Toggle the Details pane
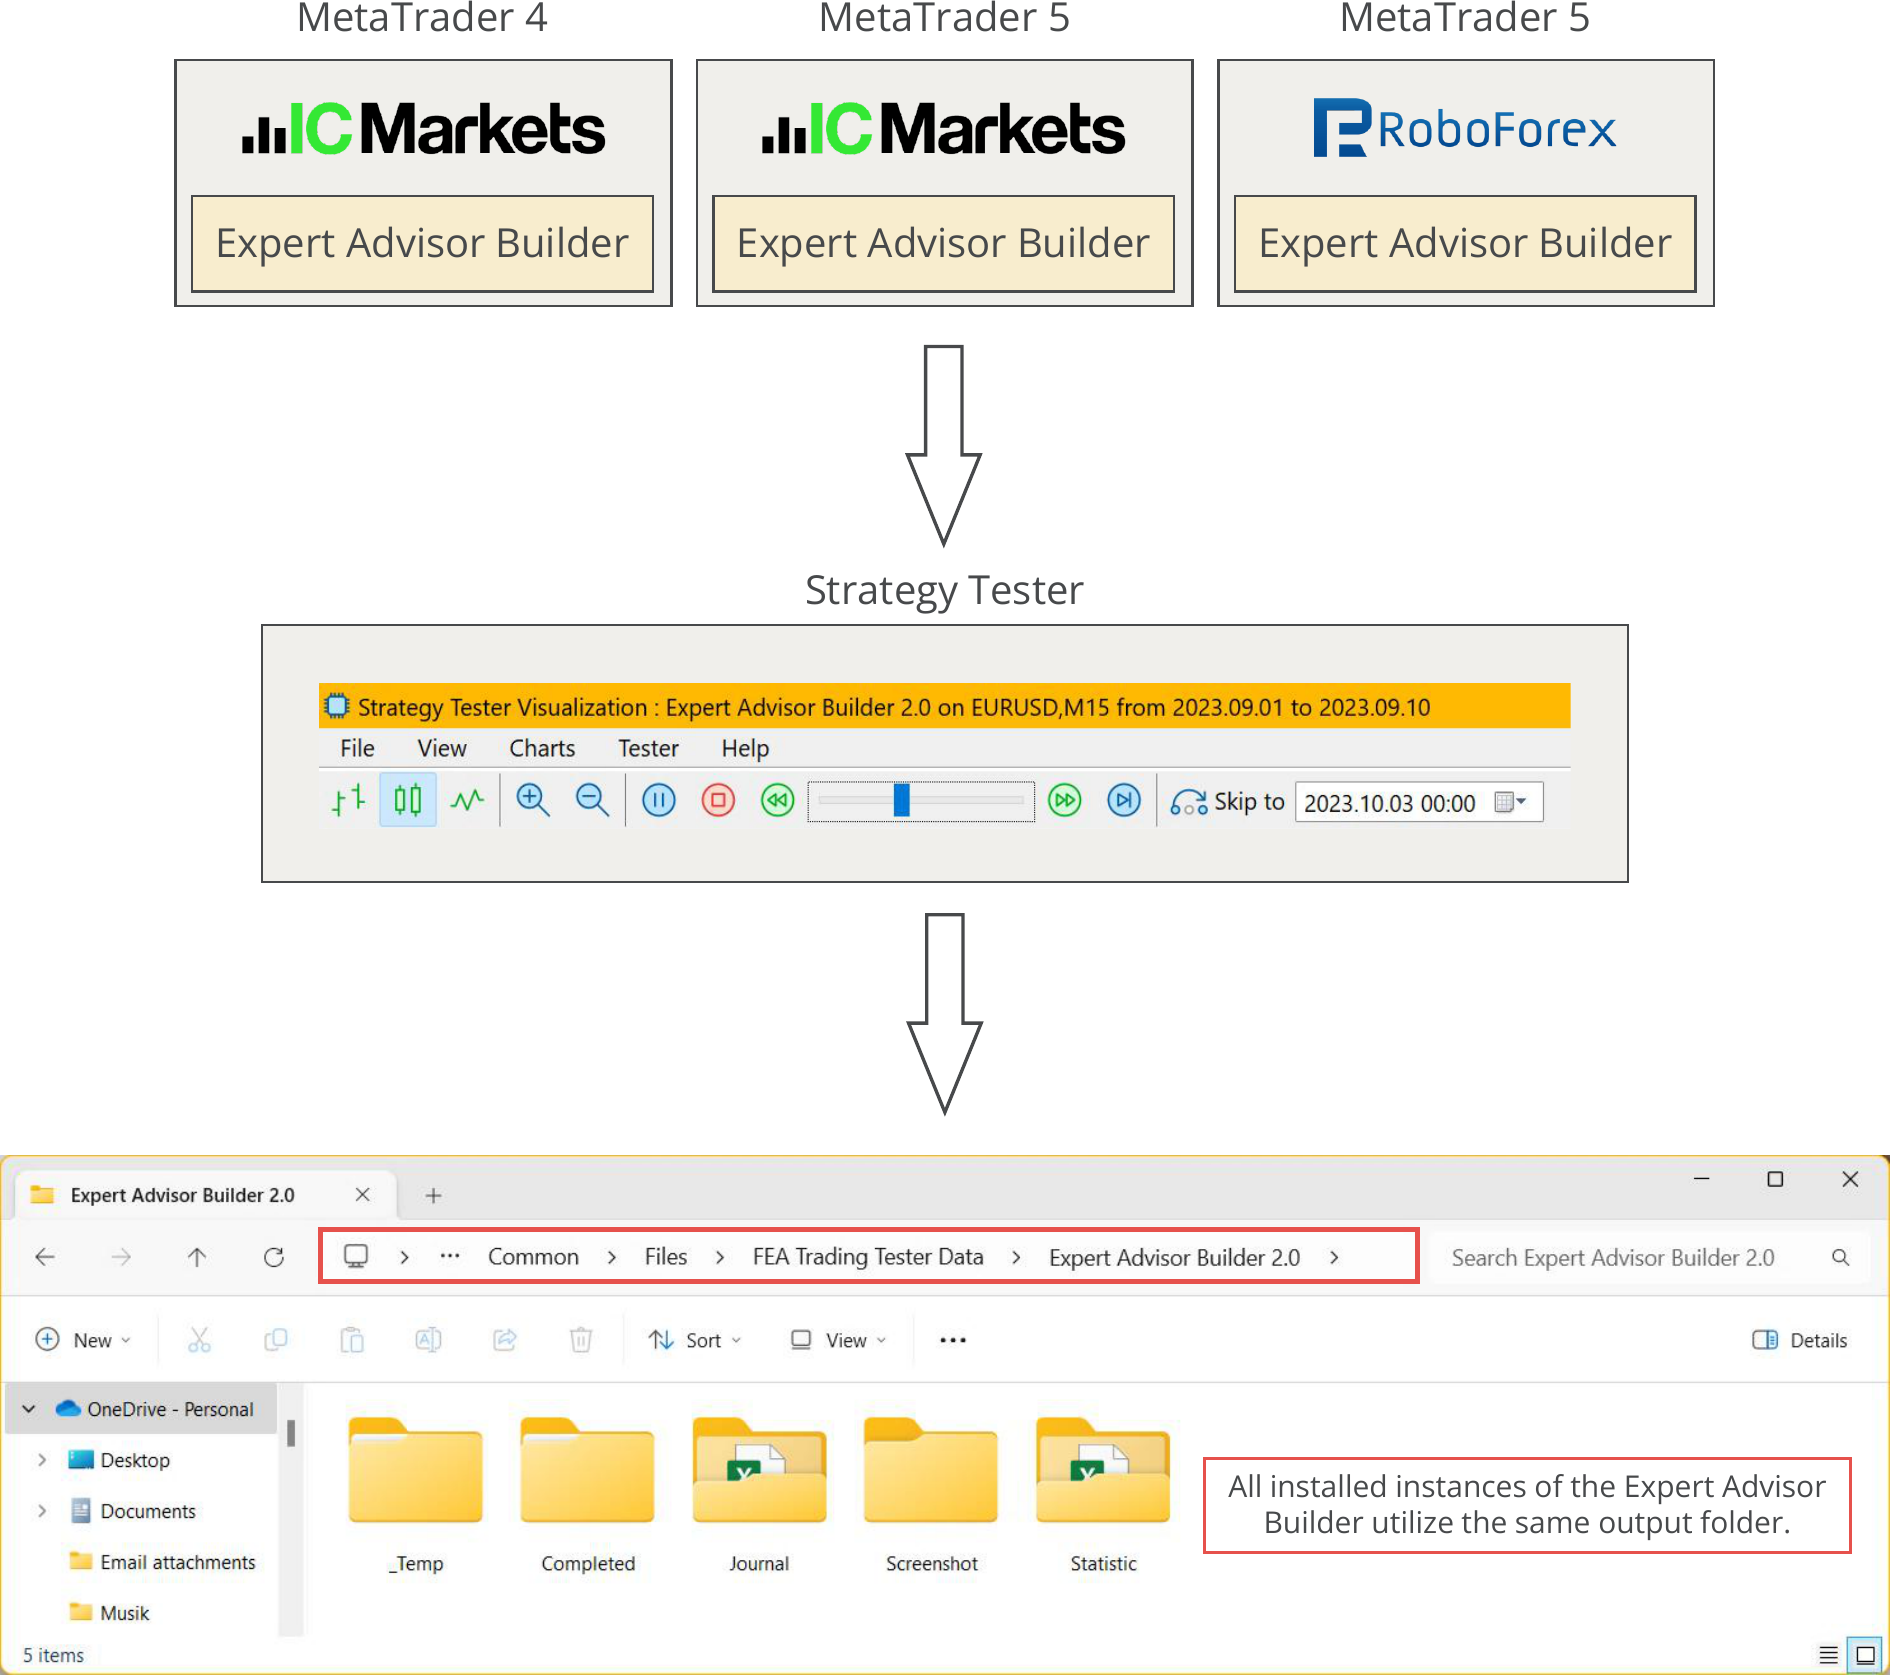 (1799, 1340)
